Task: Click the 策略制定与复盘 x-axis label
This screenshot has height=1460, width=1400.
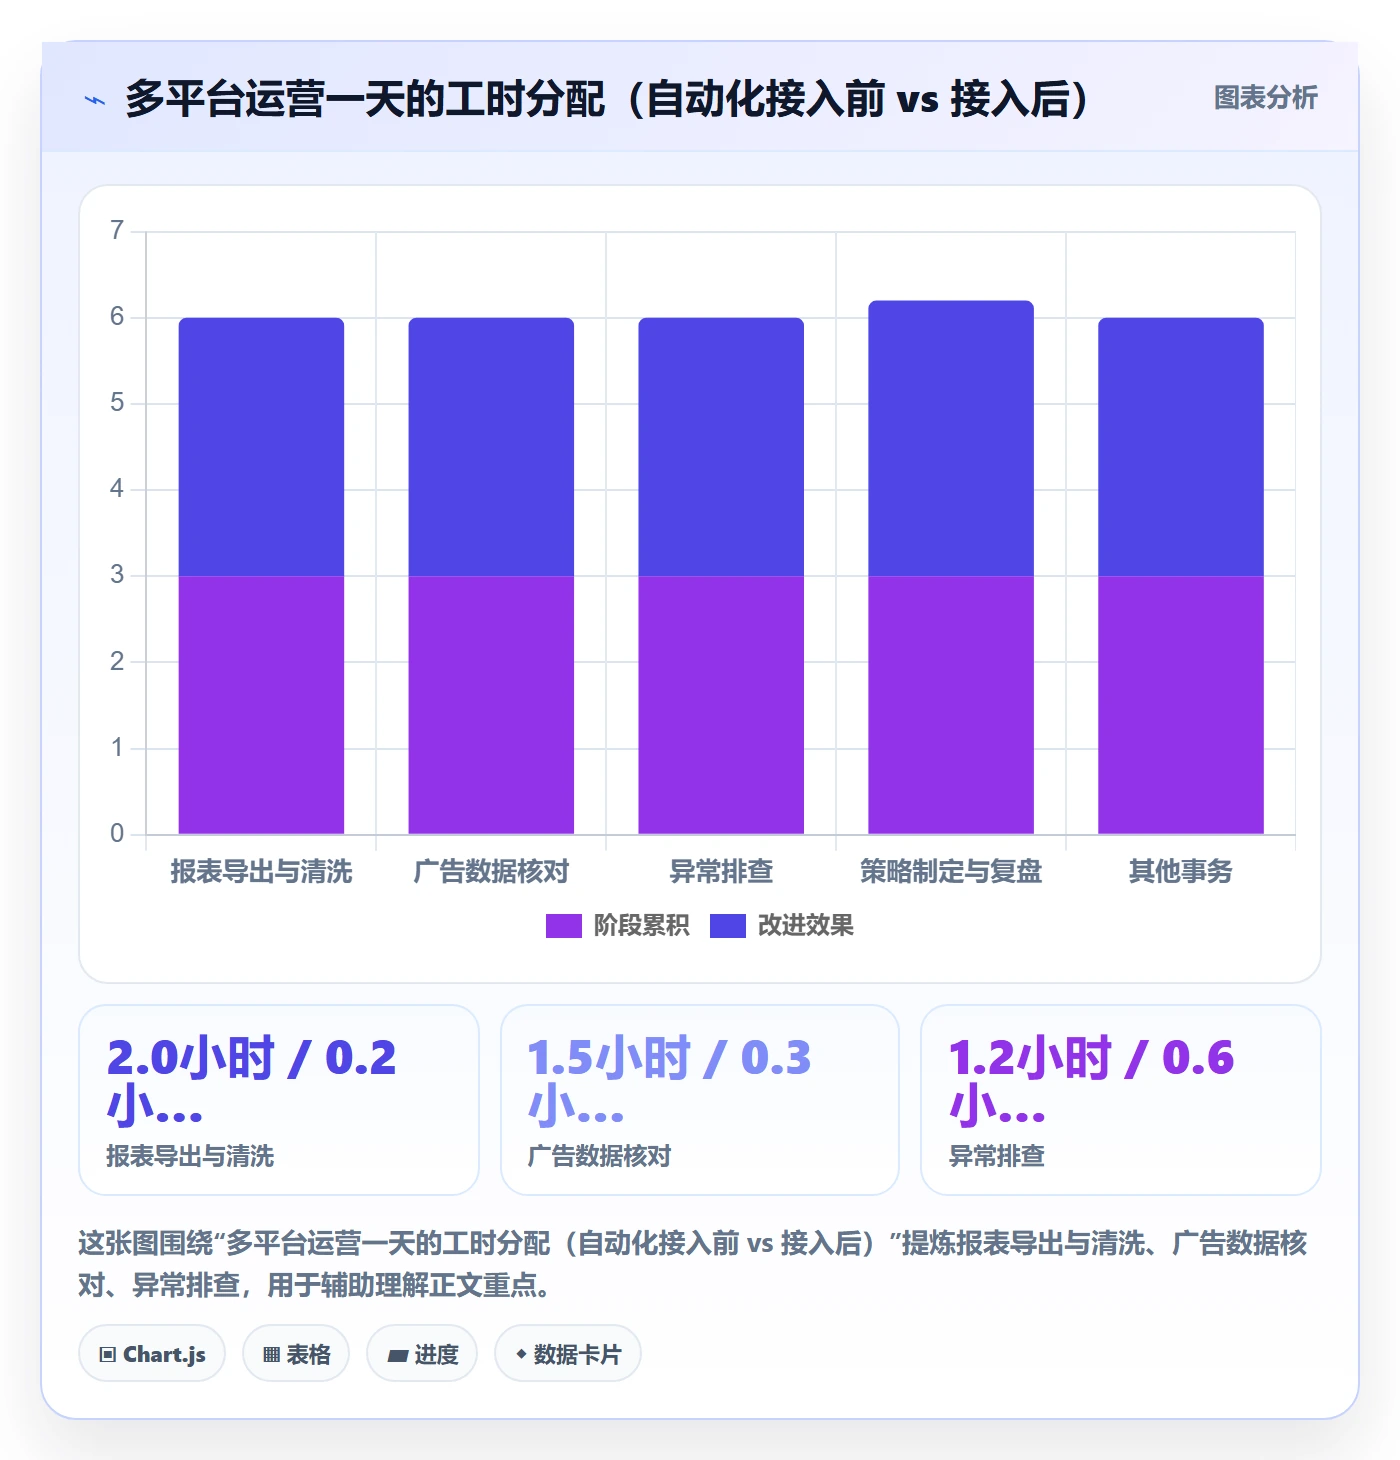Action: point(951,872)
